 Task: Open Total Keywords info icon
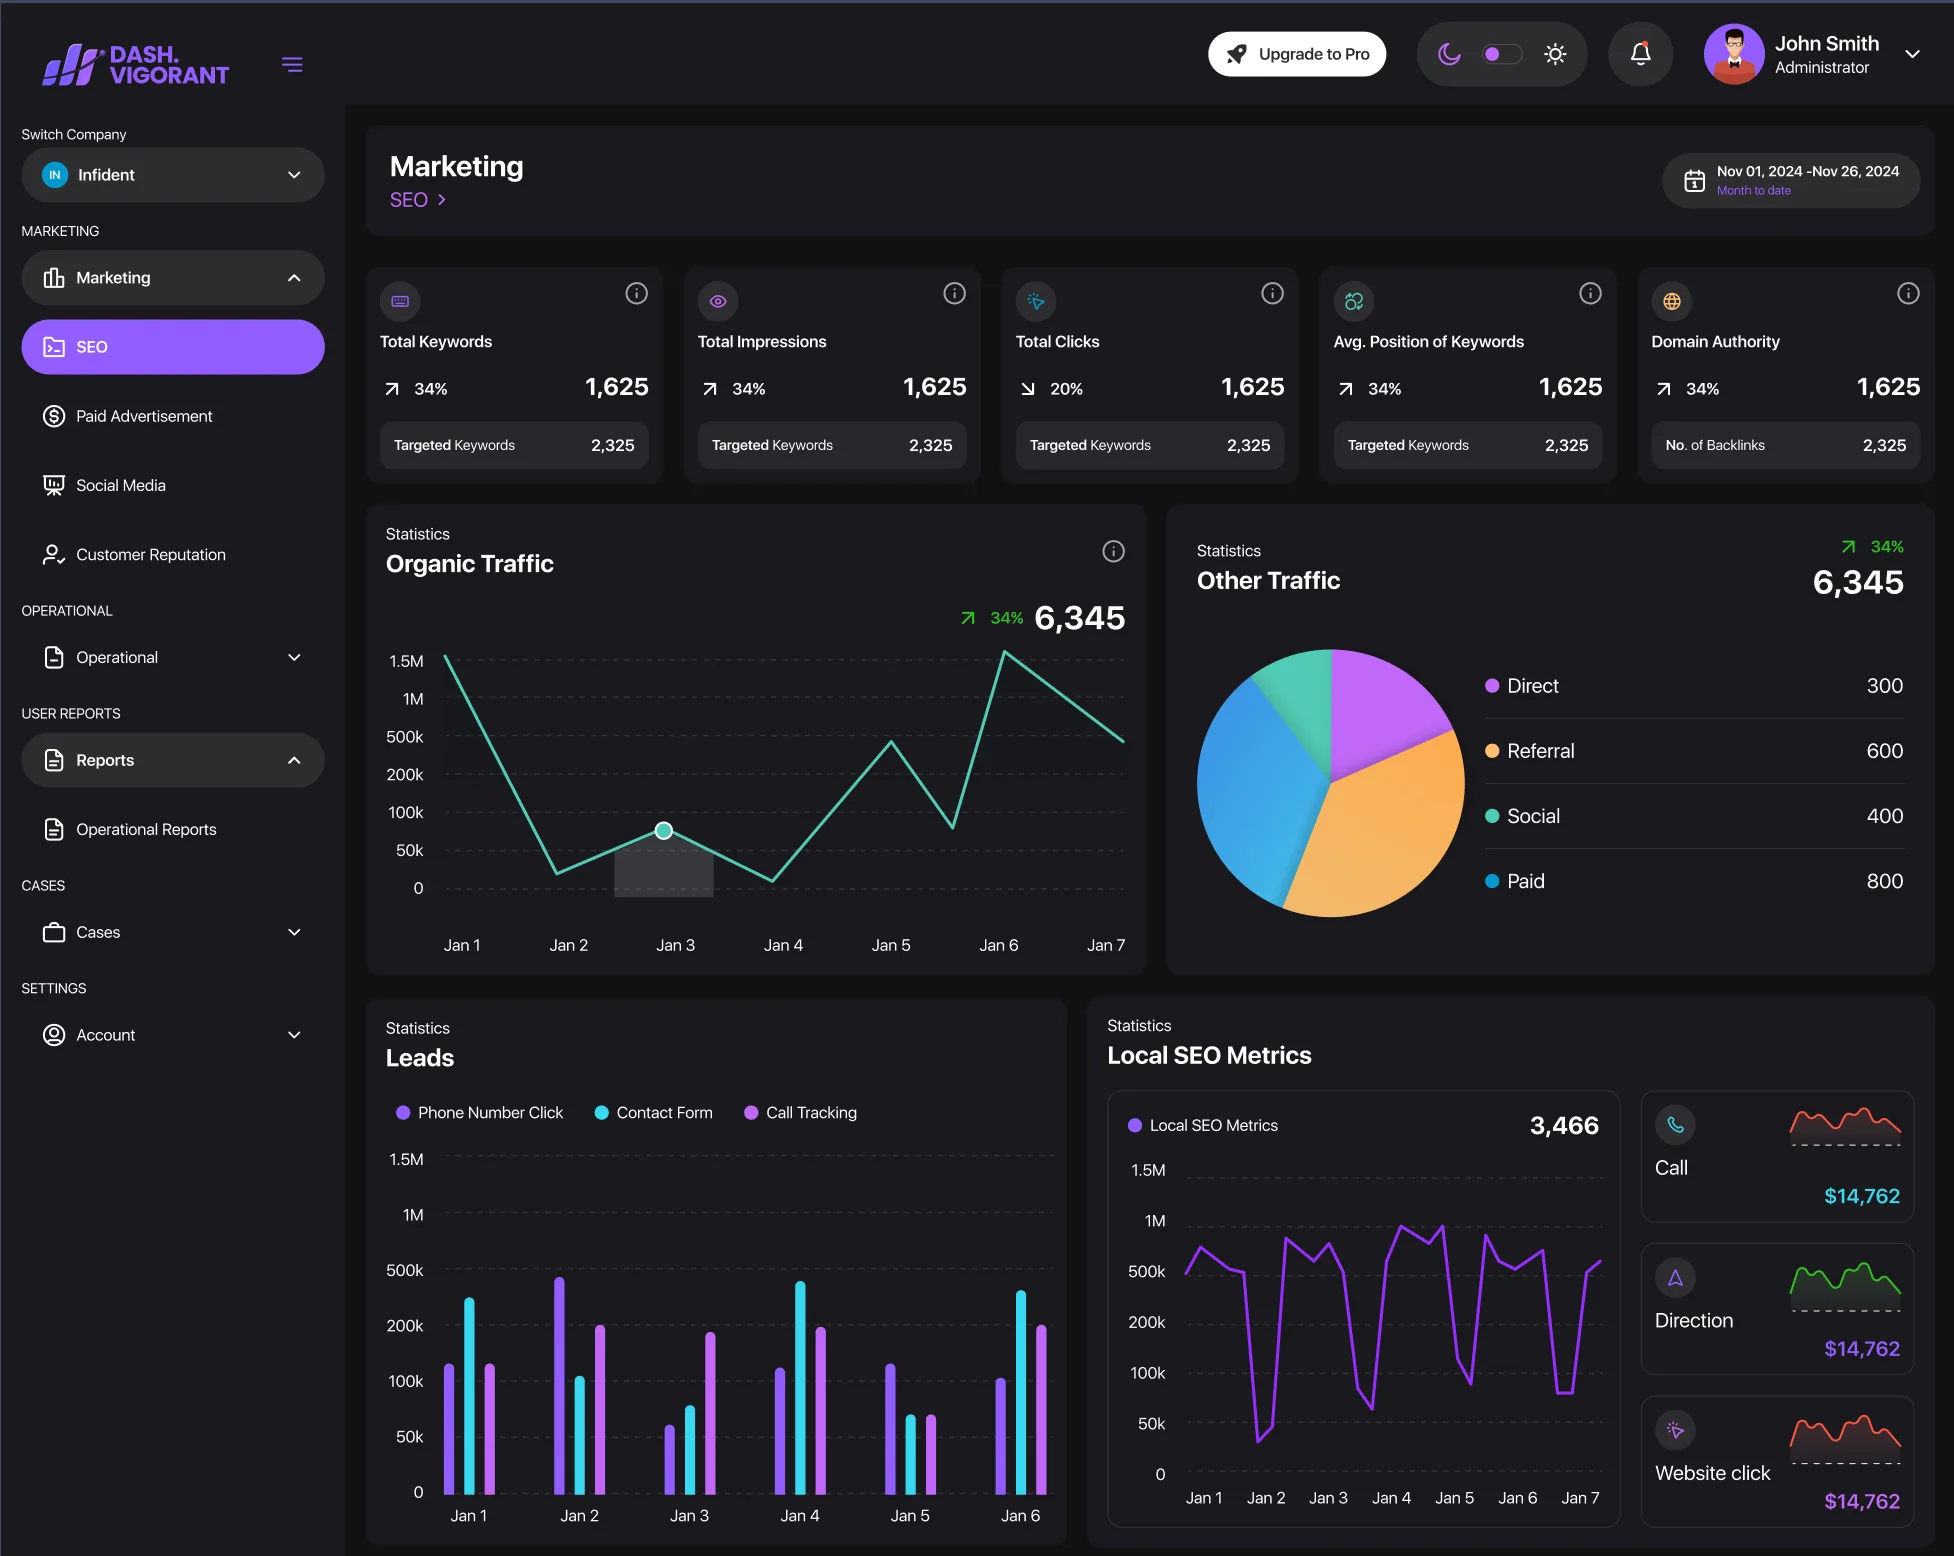636,293
